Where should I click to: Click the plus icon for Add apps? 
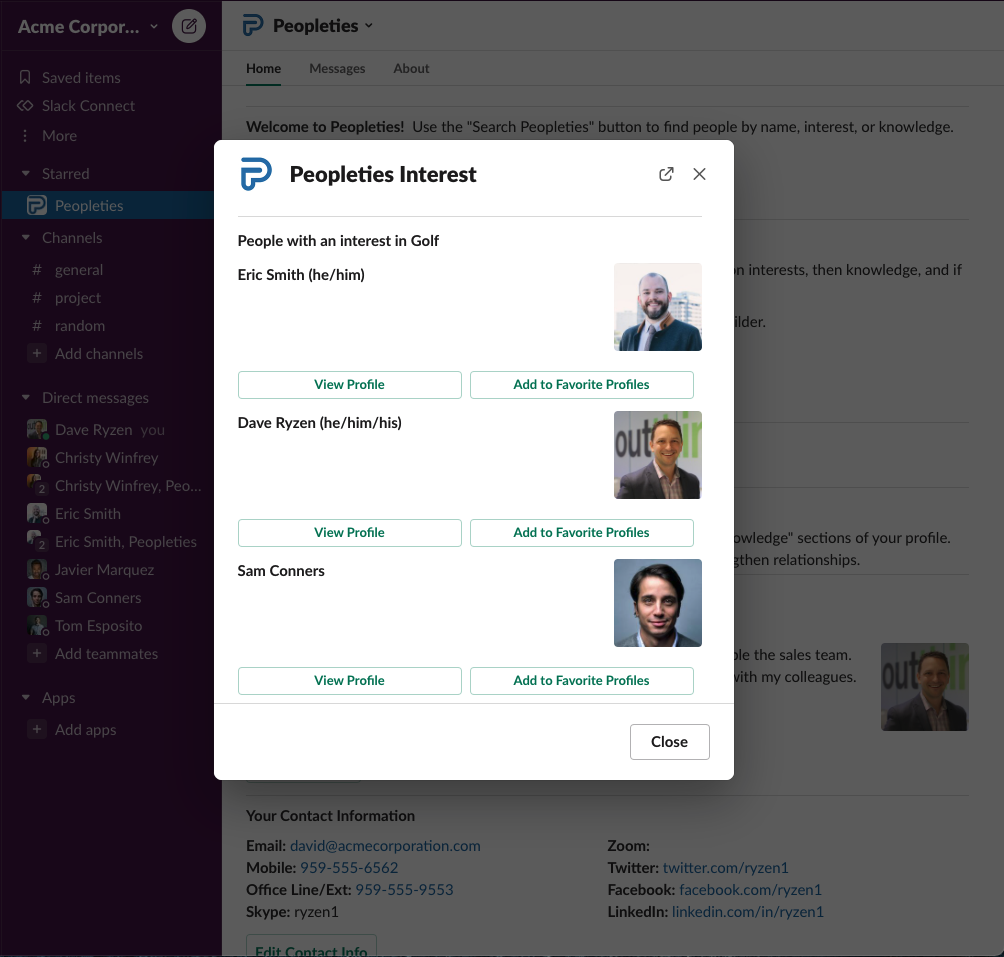point(37,730)
